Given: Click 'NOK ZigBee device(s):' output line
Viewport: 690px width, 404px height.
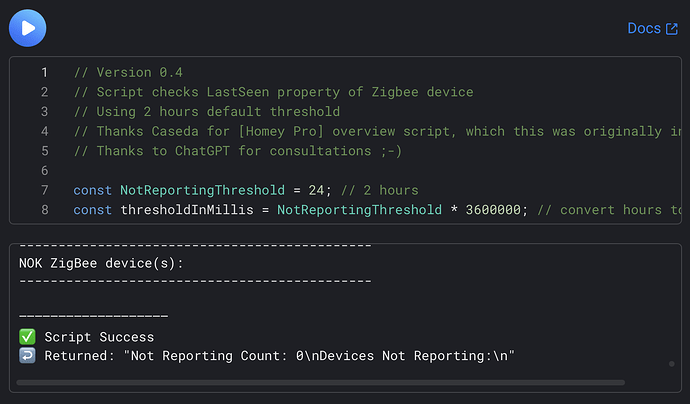Looking at the screenshot, I should (101, 263).
